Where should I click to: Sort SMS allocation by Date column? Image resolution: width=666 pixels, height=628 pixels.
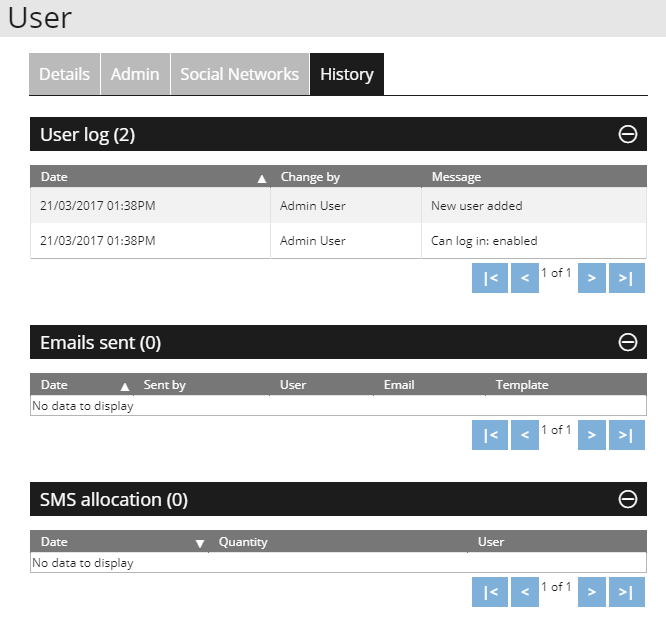point(120,542)
